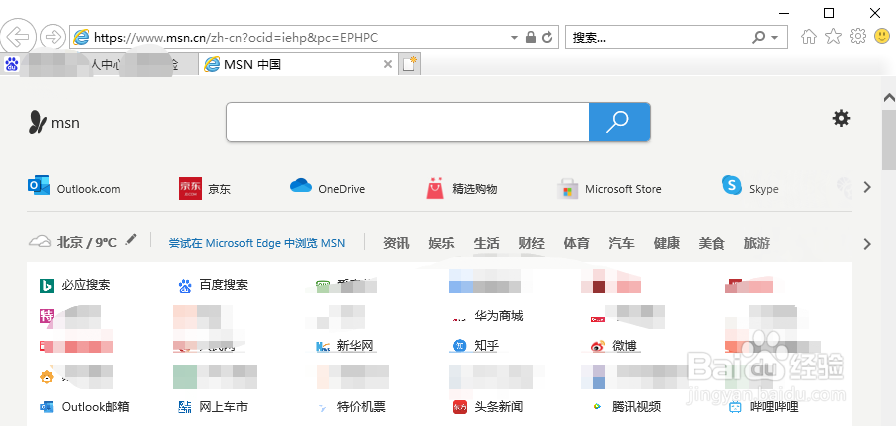Open 百度搜索 link
This screenshot has width=896, height=426.
(x=213, y=285)
